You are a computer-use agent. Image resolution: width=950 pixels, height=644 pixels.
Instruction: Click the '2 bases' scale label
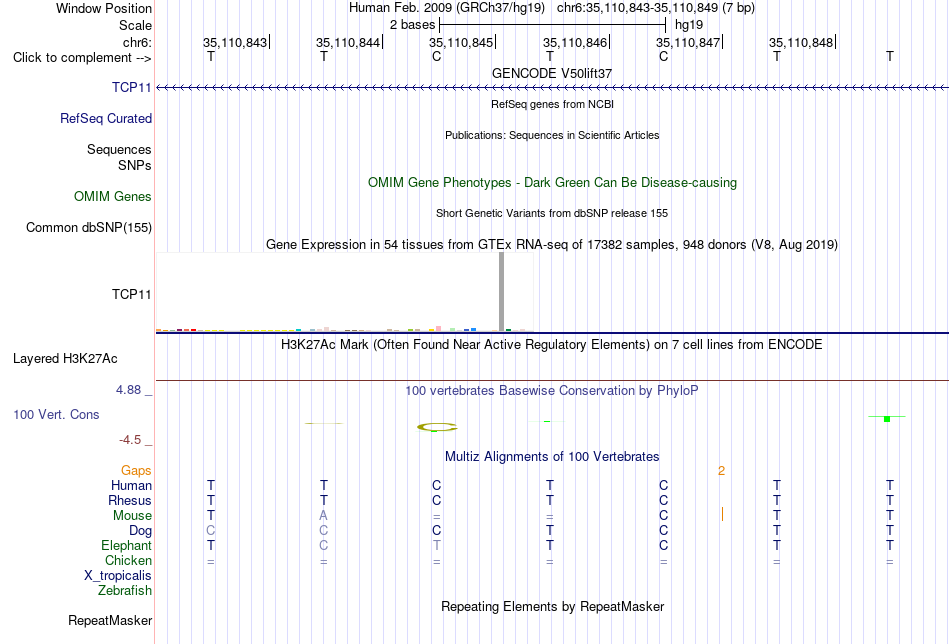point(413,25)
